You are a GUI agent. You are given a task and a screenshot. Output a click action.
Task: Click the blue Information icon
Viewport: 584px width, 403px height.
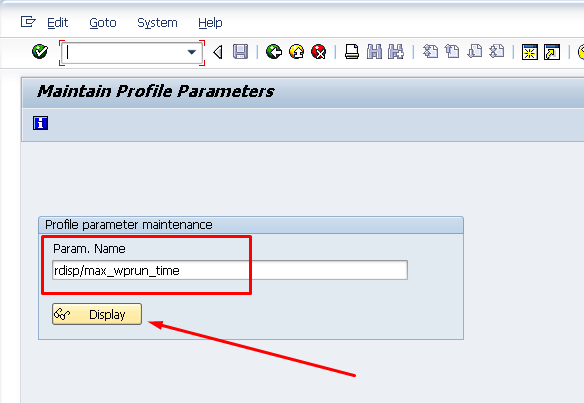pos(41,123)
